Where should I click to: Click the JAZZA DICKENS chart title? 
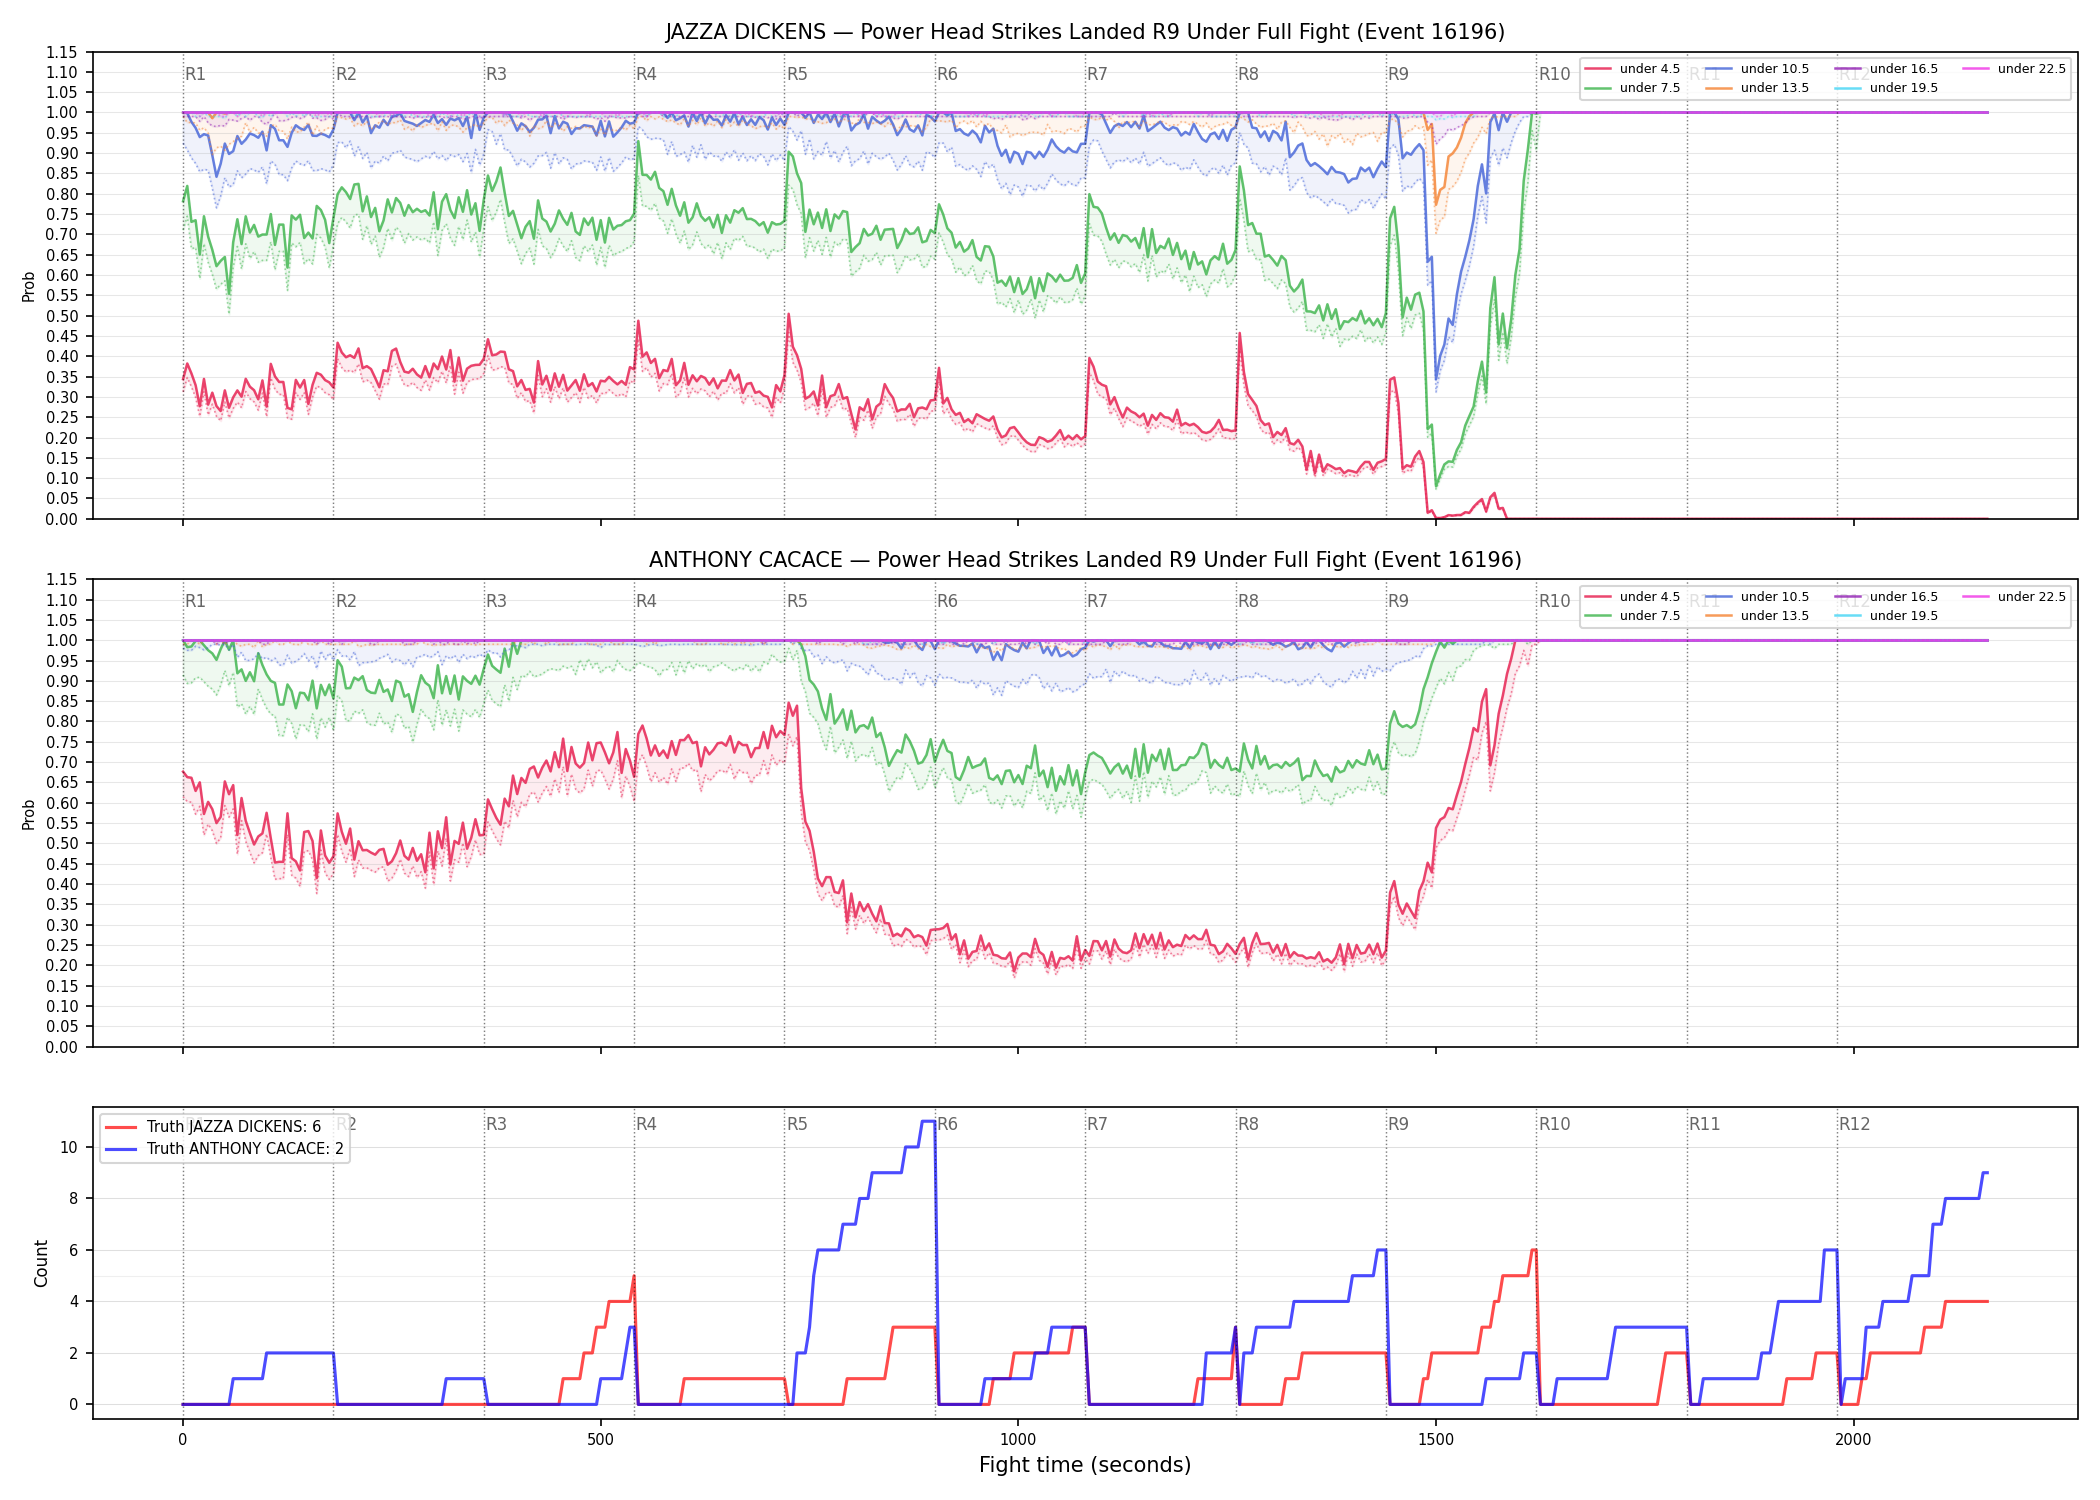1085,32
